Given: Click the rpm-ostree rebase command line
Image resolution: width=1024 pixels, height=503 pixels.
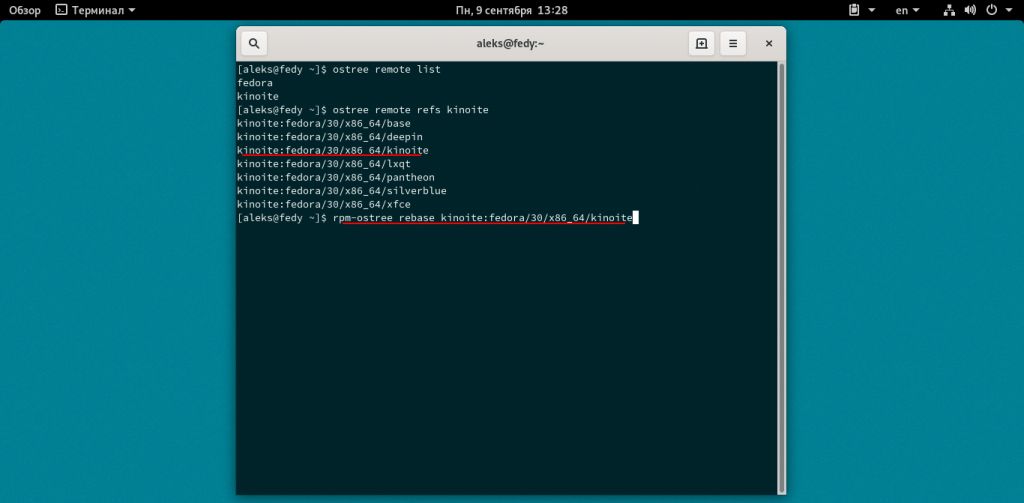Looking at the screenshot, I should tap(482, 218).
